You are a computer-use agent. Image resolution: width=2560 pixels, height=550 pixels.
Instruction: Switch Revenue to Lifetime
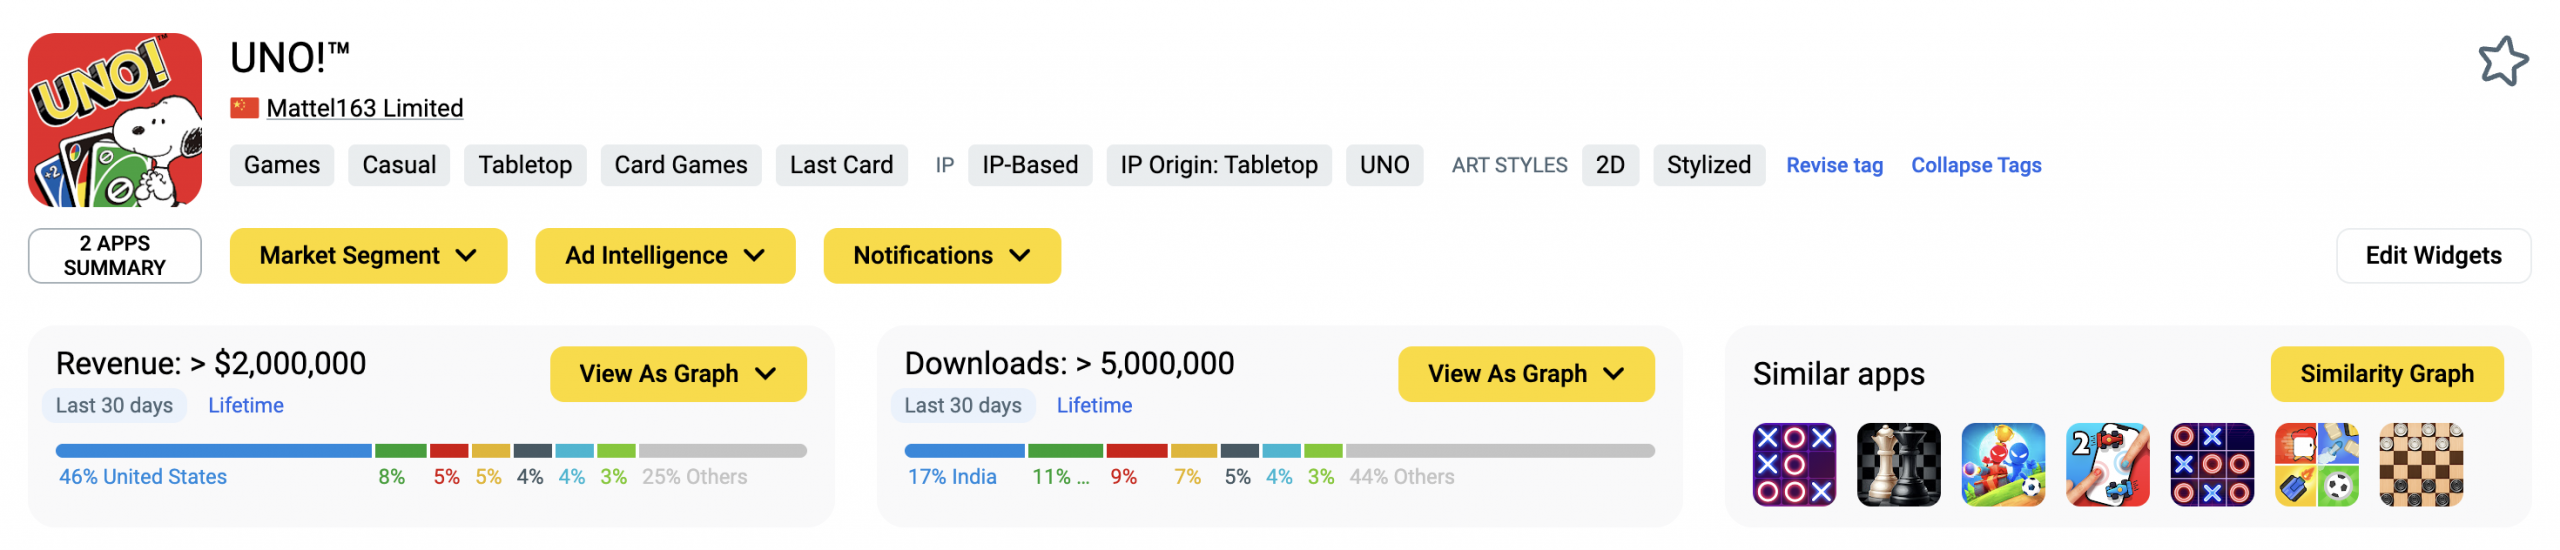click(246, 405)
